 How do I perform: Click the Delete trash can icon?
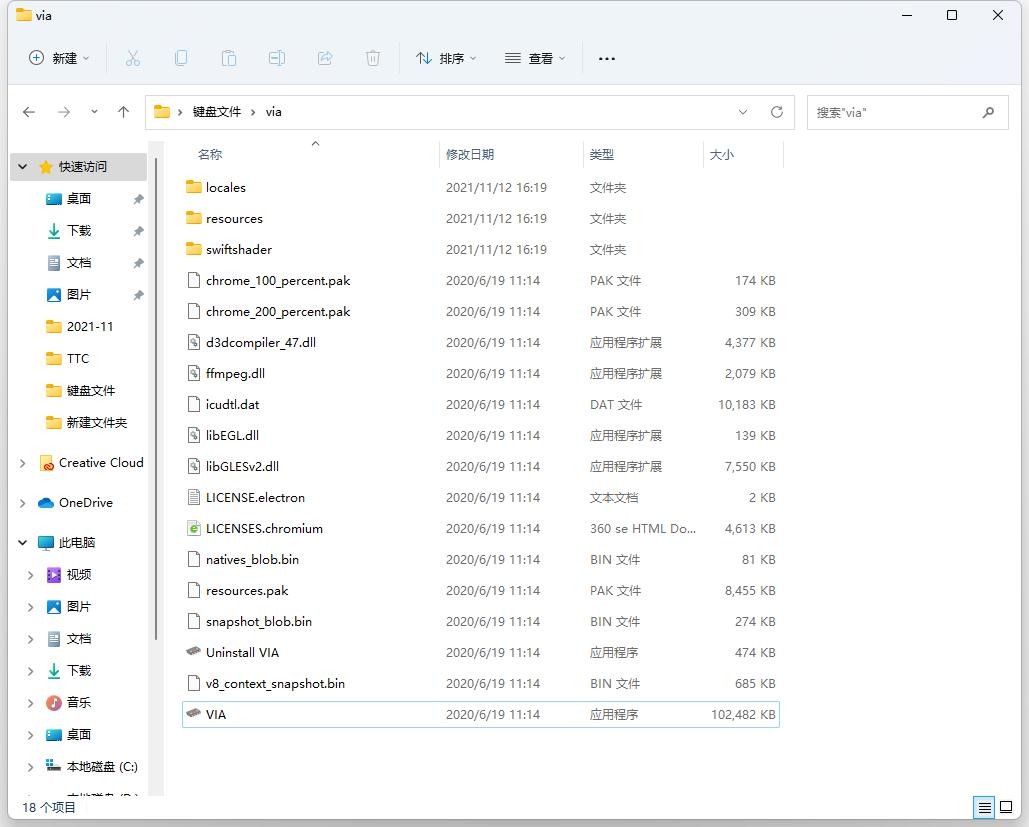(373, 58)
